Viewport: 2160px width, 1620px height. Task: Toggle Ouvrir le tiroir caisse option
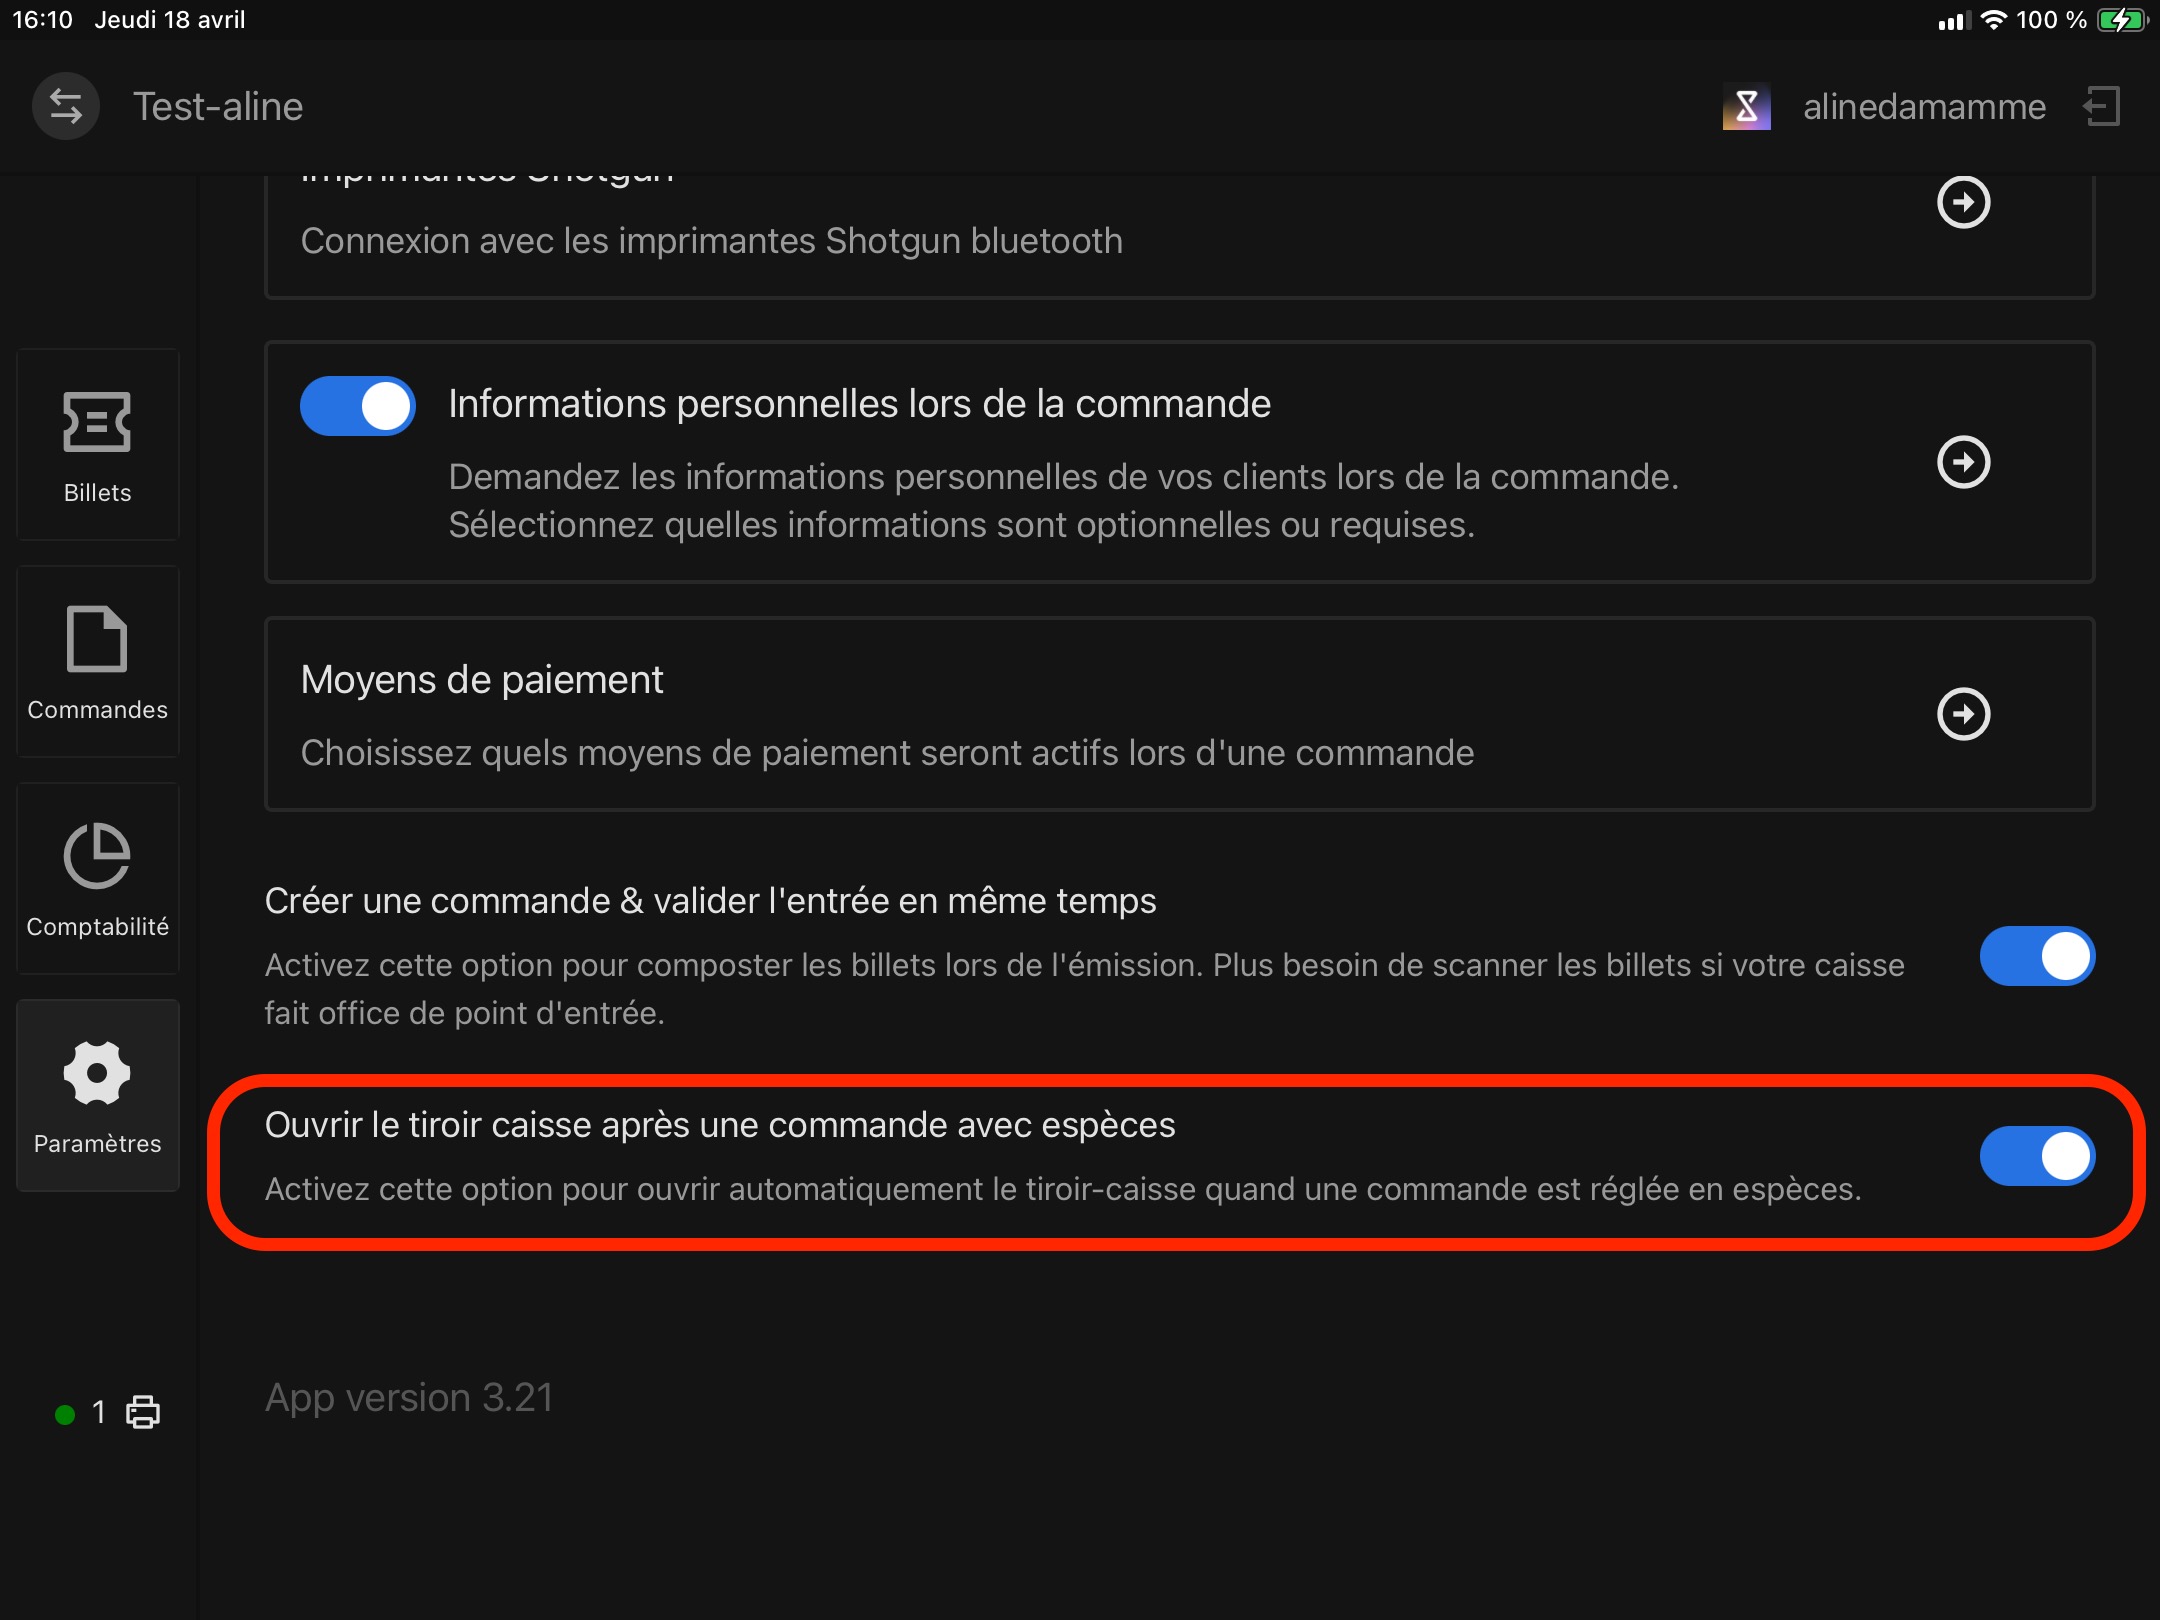point(2037,1156)
